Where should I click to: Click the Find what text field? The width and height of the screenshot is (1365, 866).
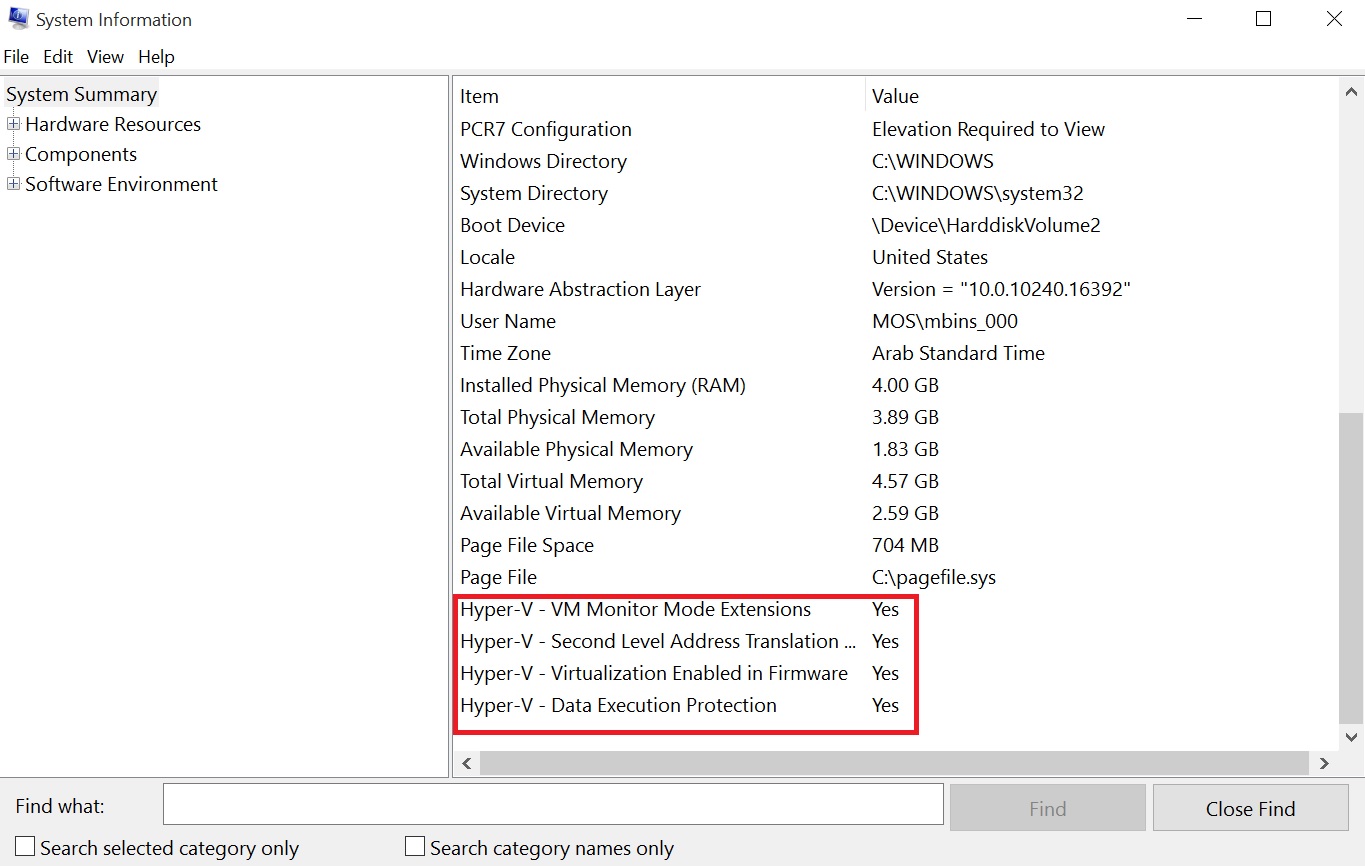[553, 804]
